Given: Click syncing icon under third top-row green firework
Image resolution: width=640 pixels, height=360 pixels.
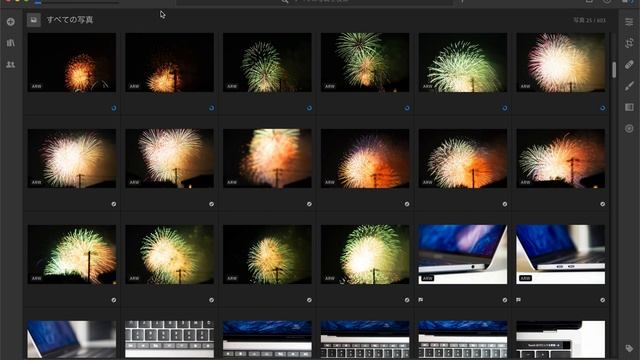Looking at the screenshot, I should 309,108.
